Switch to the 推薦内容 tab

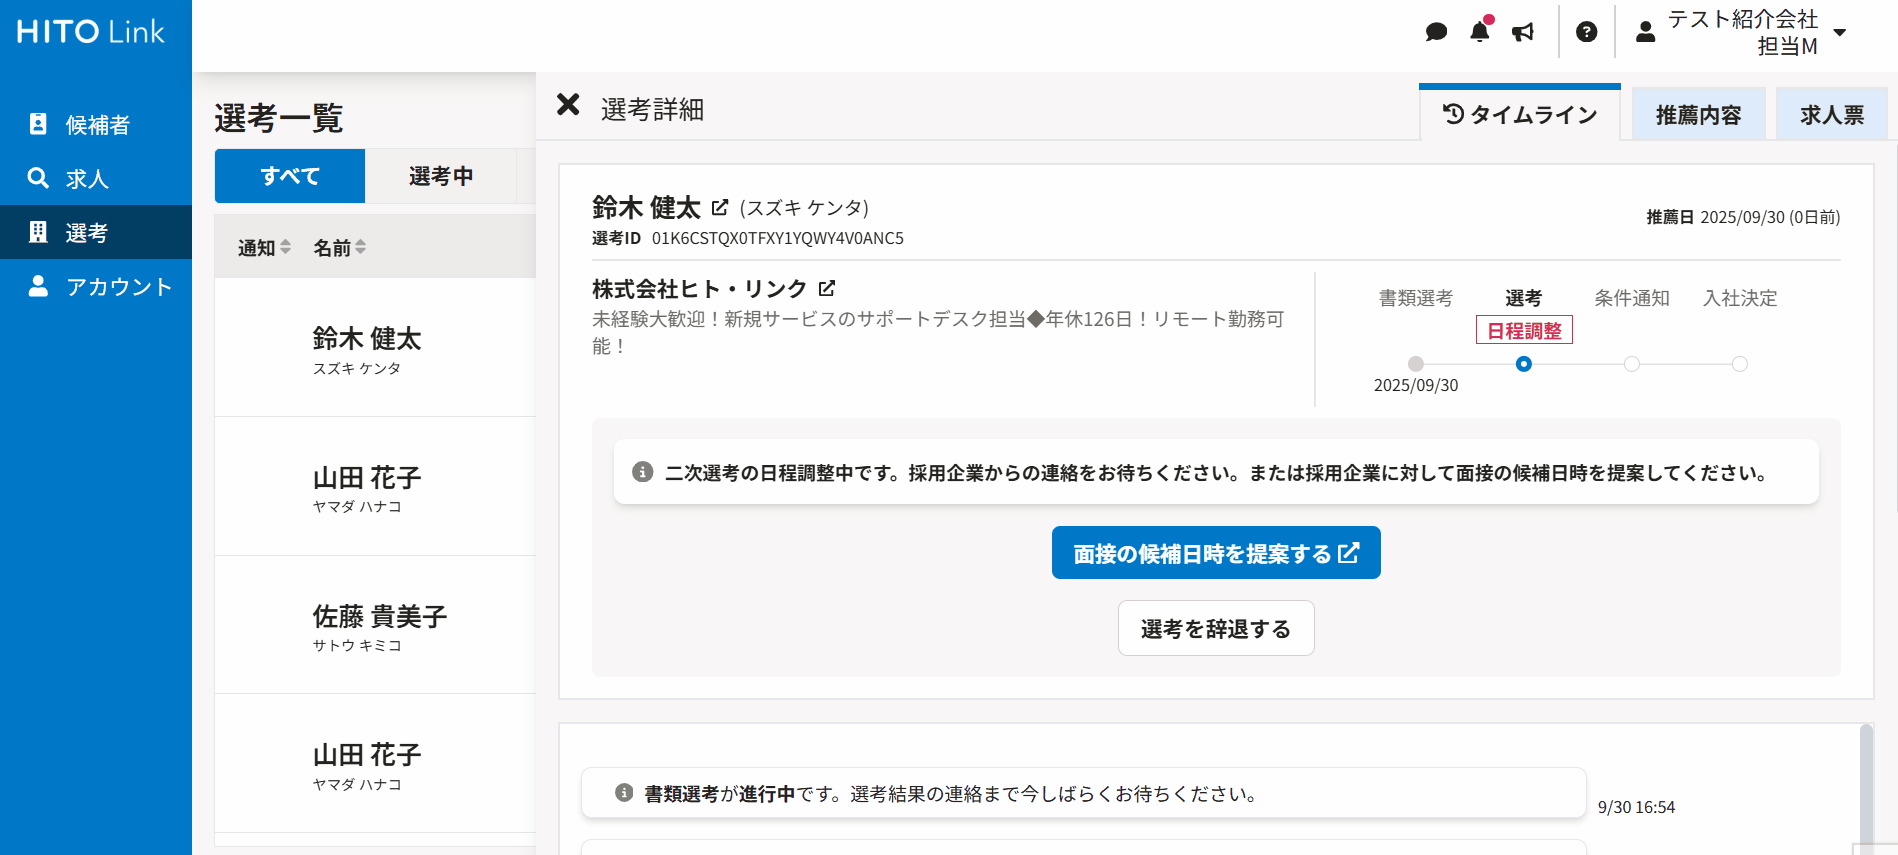pos(1698,115)
